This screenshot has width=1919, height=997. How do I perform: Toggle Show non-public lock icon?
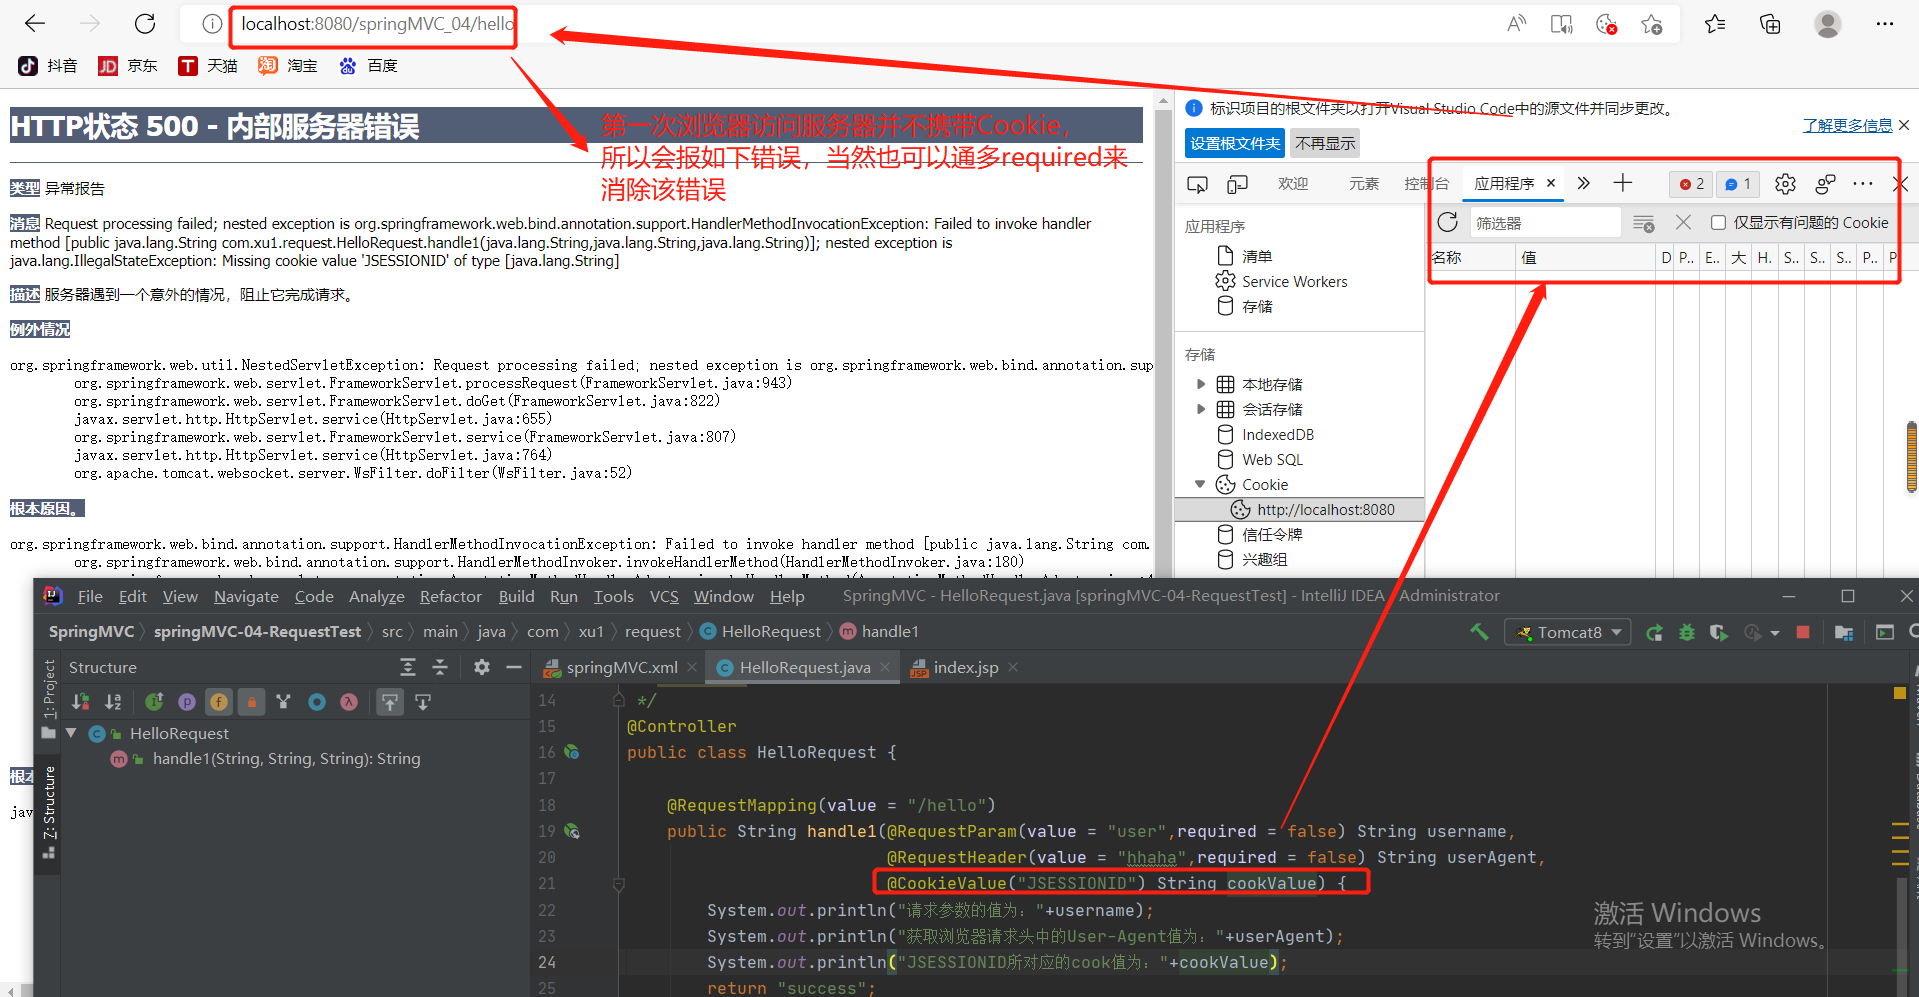pyautogui.click(x=252, y=702)
